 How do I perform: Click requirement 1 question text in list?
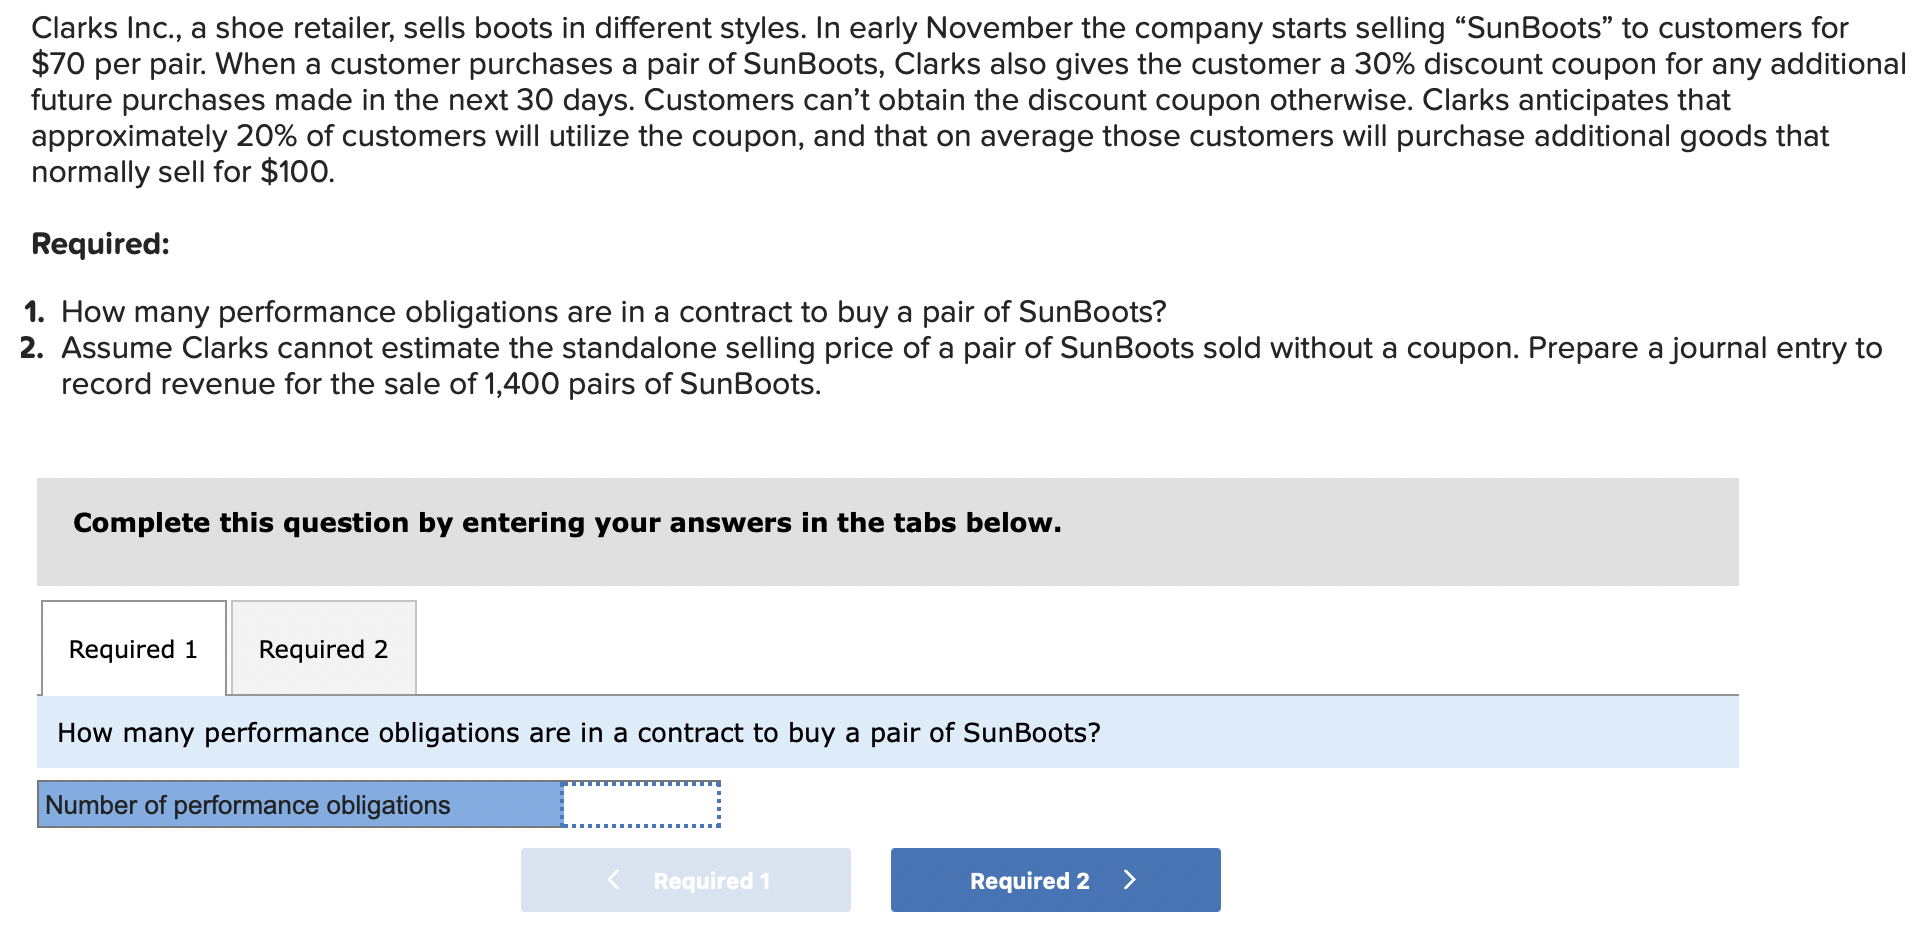613,312
